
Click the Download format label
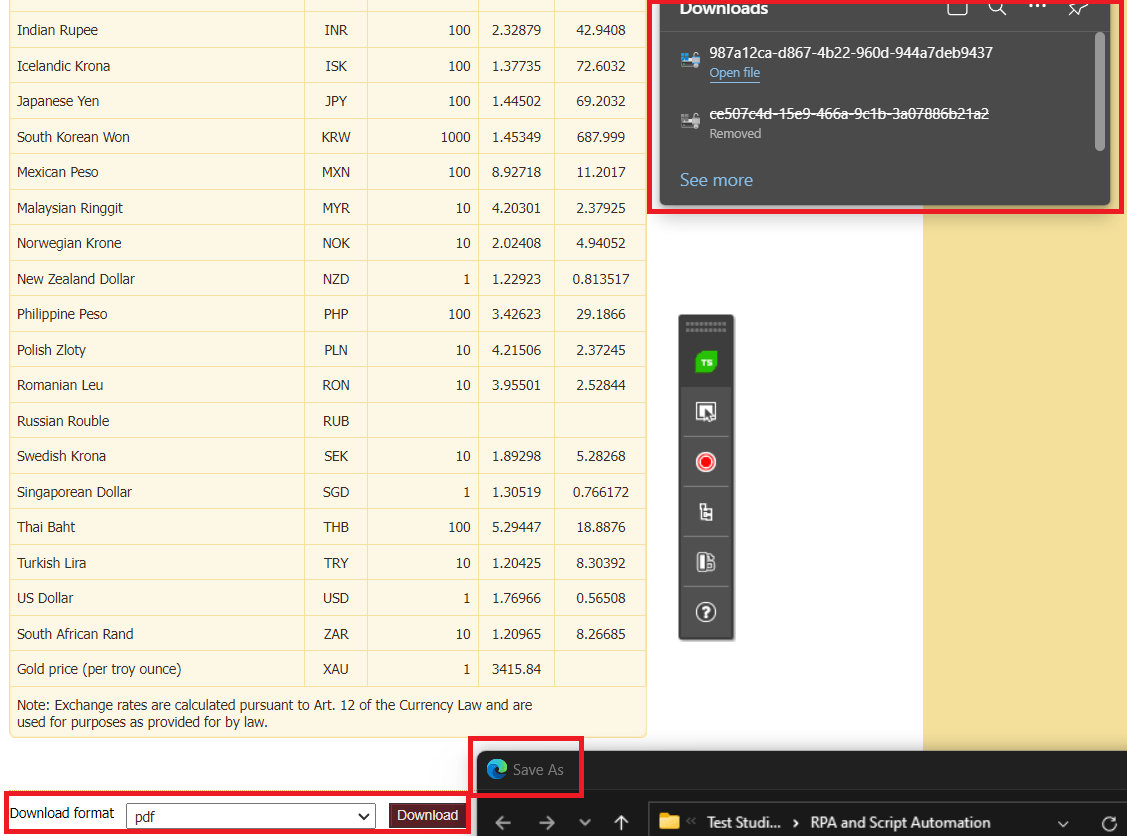(x=62, y=813)
